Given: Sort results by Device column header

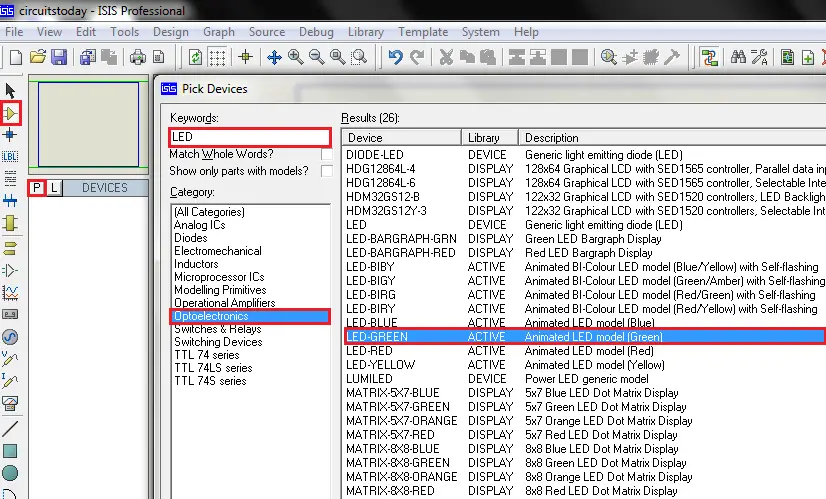Looking at the screenshot, I should [x=401, y=138].
